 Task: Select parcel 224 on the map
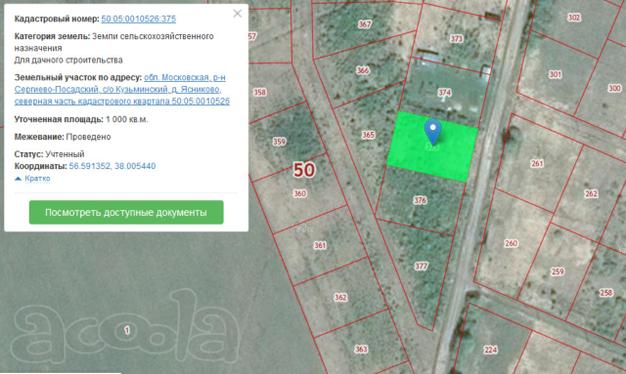[x=490, y=350]
